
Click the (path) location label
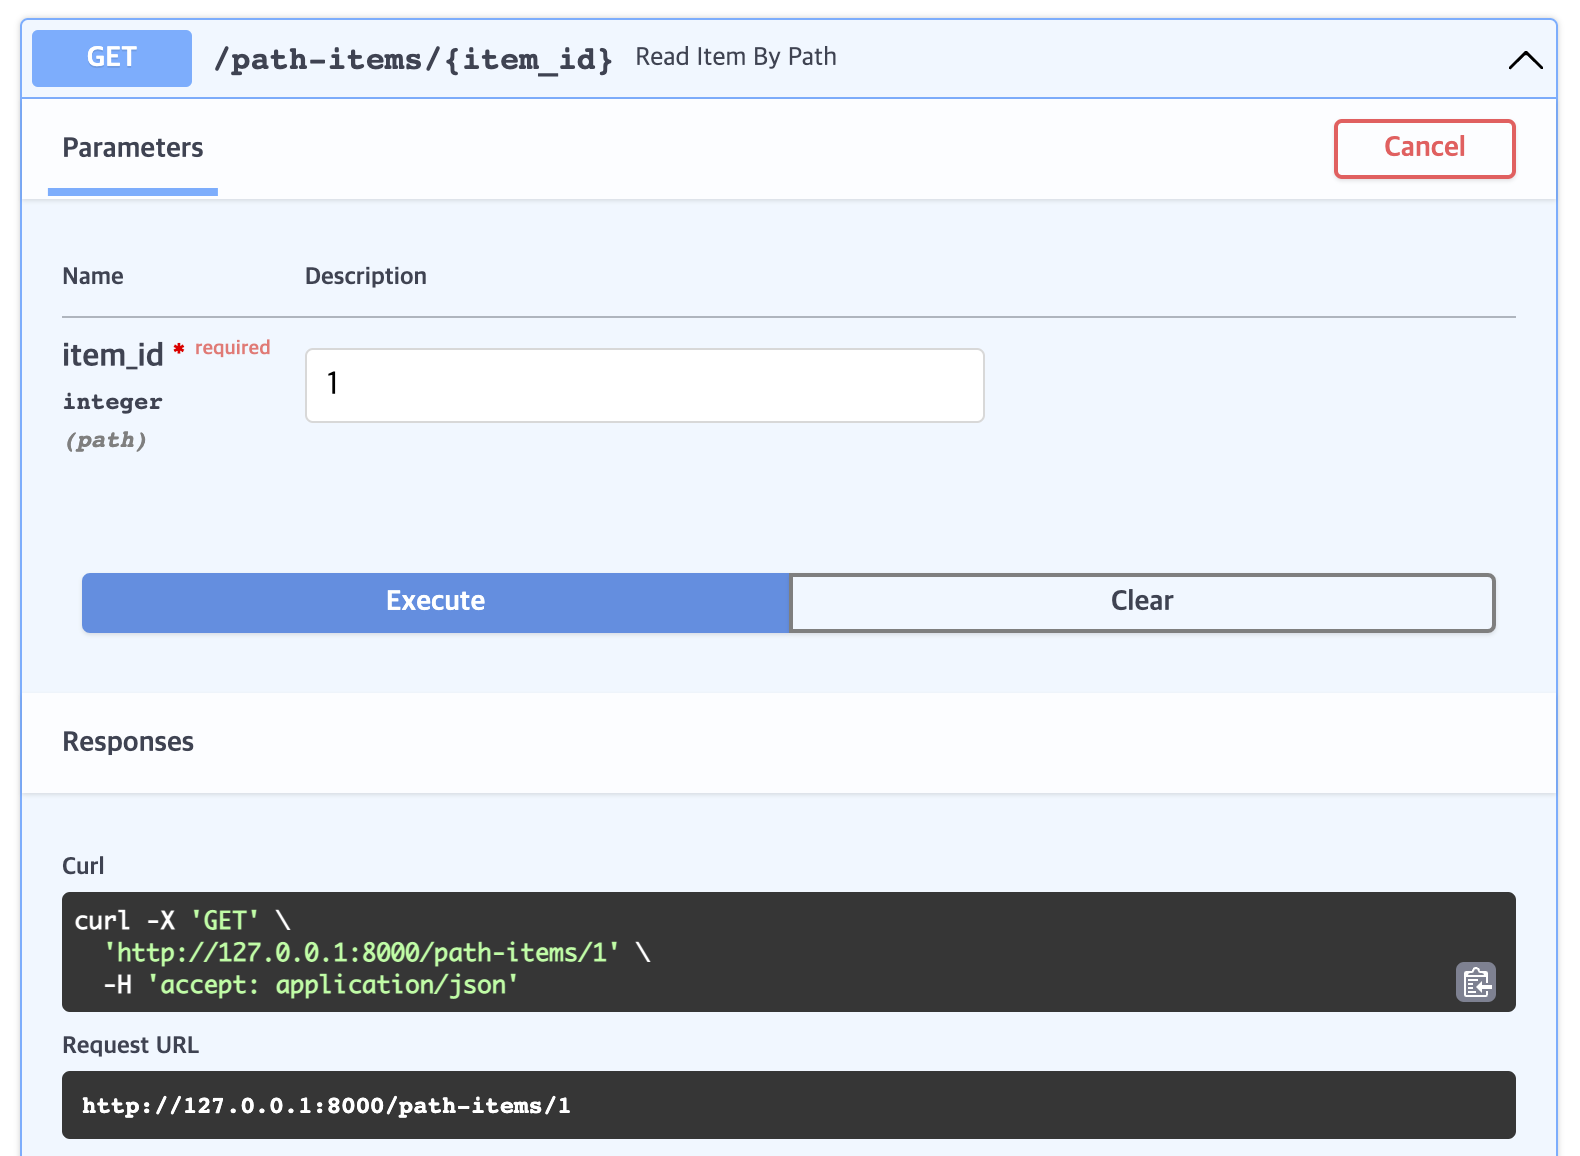pos(106,440)
